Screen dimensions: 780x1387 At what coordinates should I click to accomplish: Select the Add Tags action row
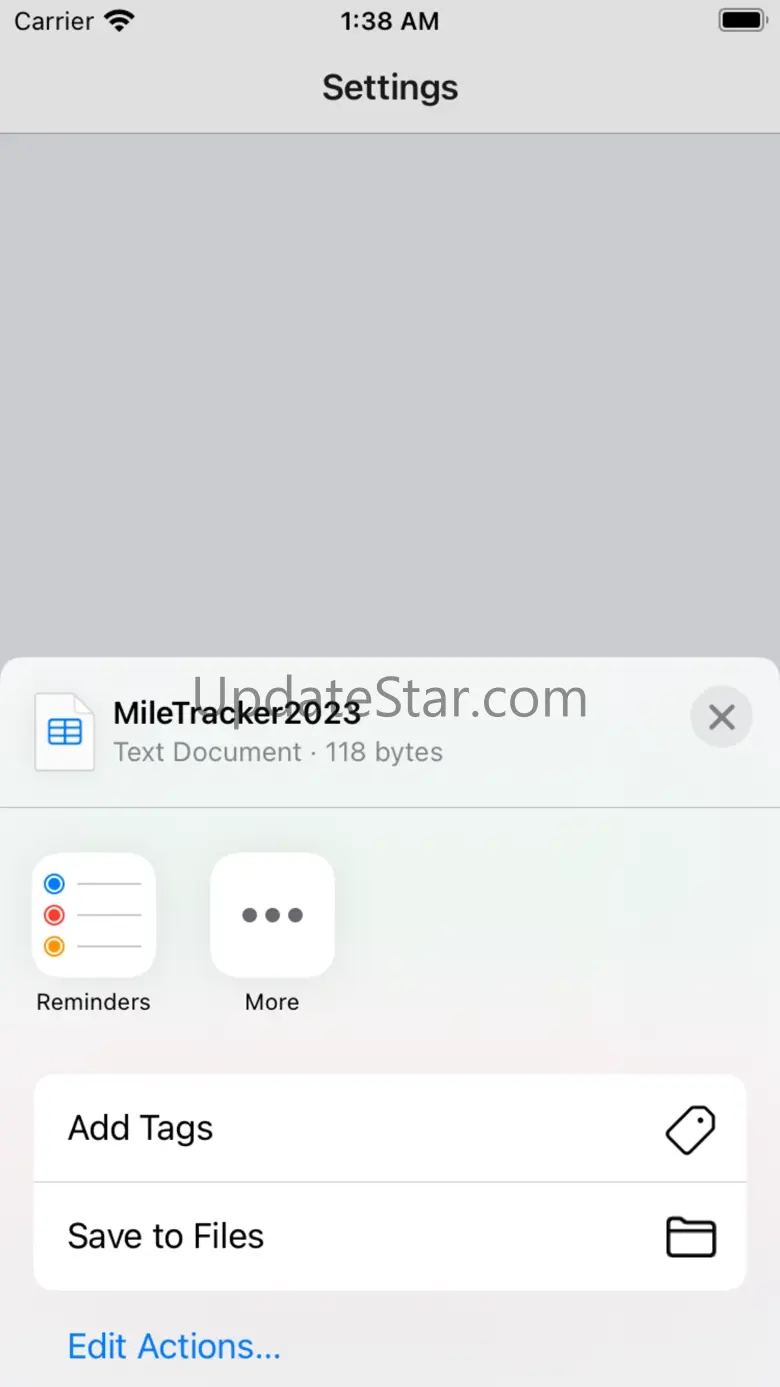[390, 1128]
